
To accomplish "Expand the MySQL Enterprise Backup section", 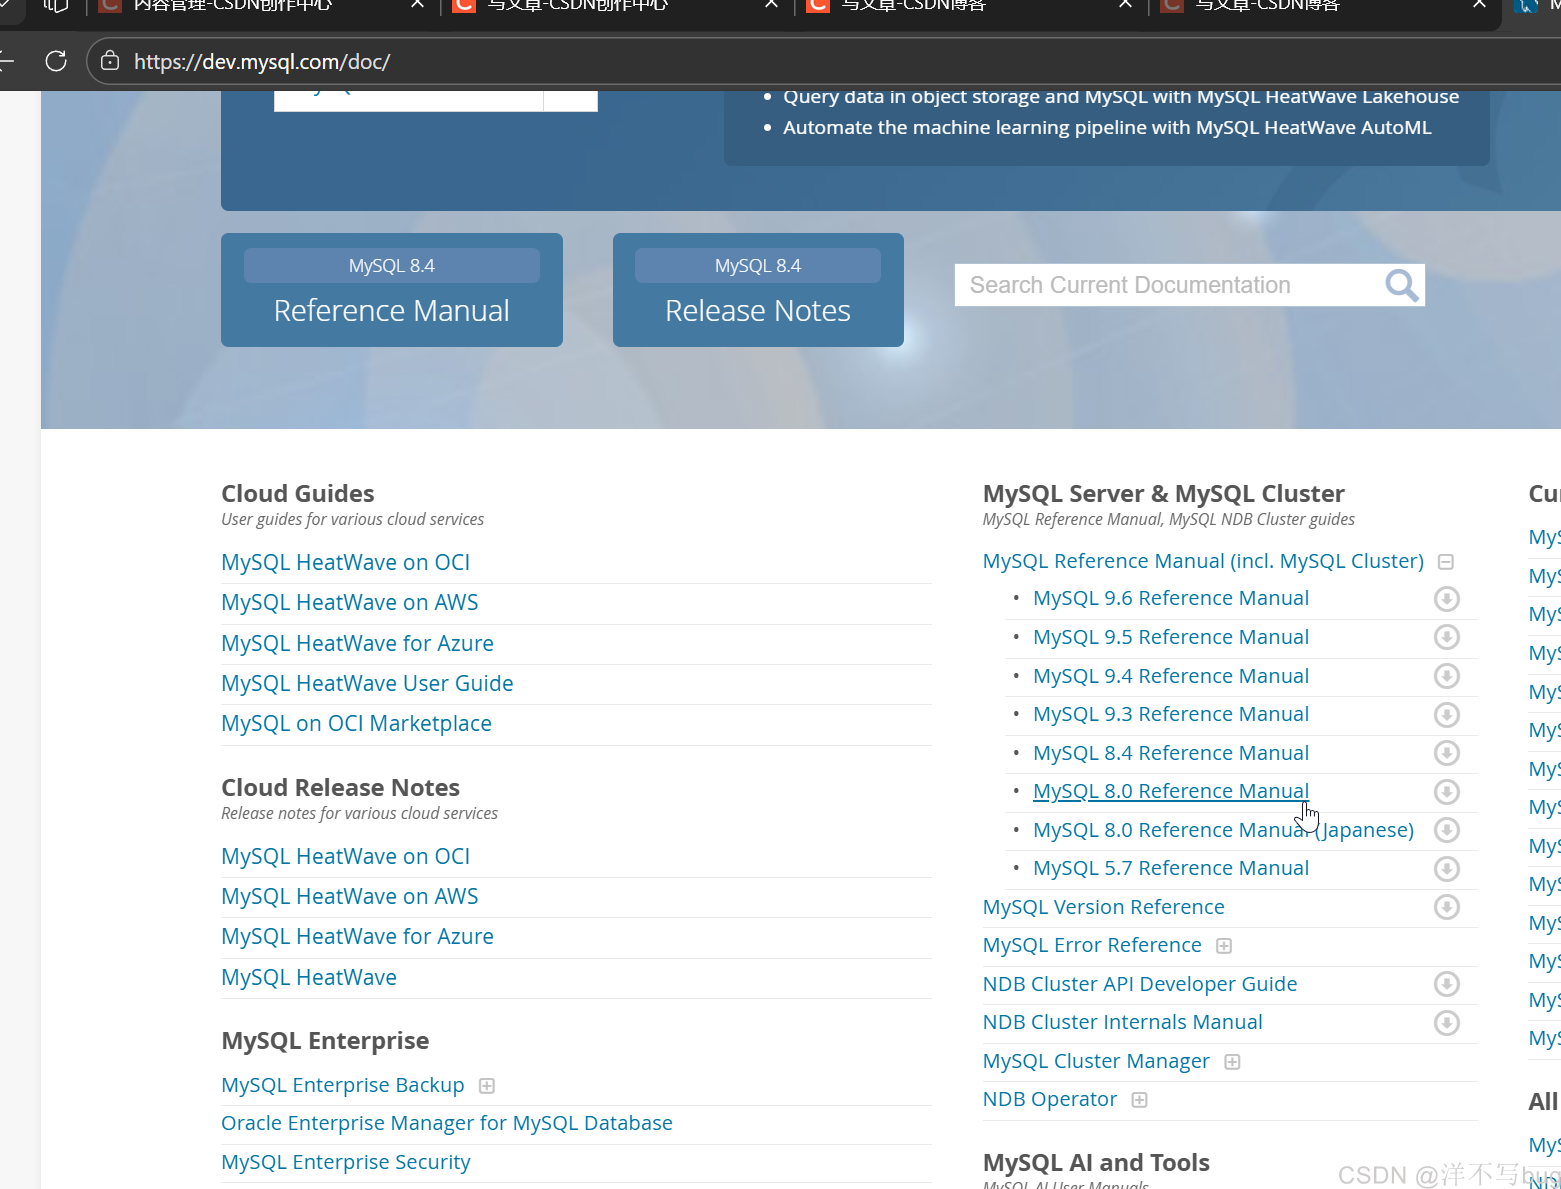I will tap(487, 1086).
